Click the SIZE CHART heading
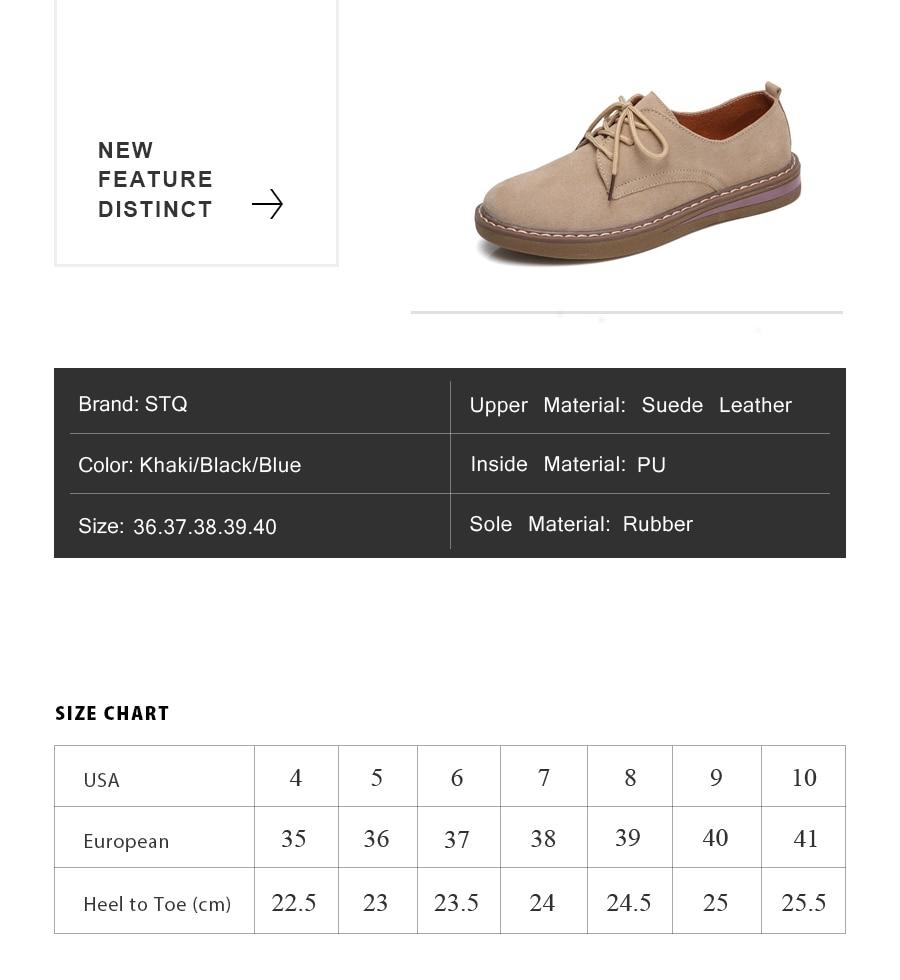The height and width of the screenshot is (980, 900). click(112, 713)
